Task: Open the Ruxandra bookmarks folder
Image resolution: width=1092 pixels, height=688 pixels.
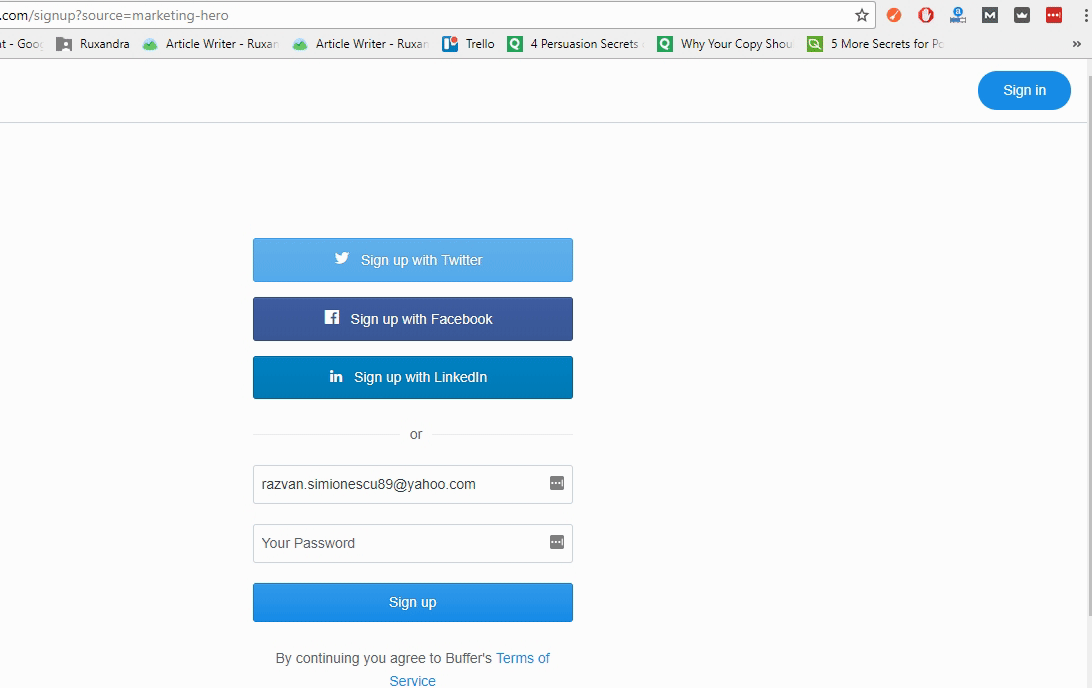Action: coord(93,44)
